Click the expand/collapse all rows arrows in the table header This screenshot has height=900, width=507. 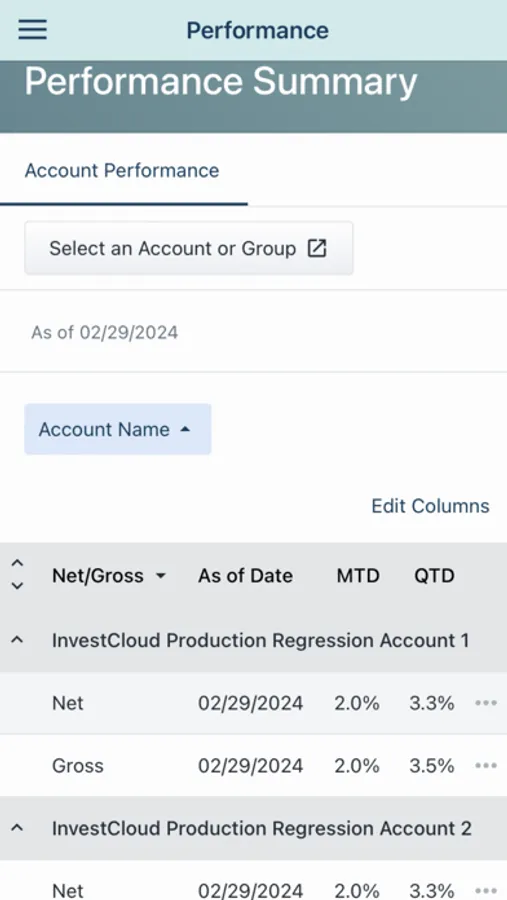pos(18,575)
